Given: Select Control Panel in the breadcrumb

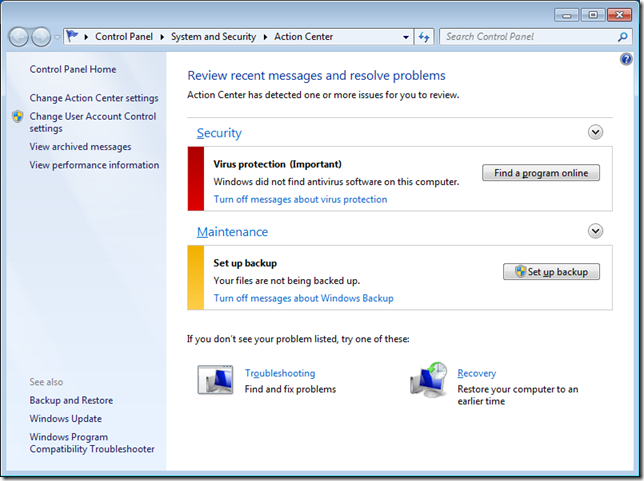Looking at the screenshot, I should click(124, 37).
